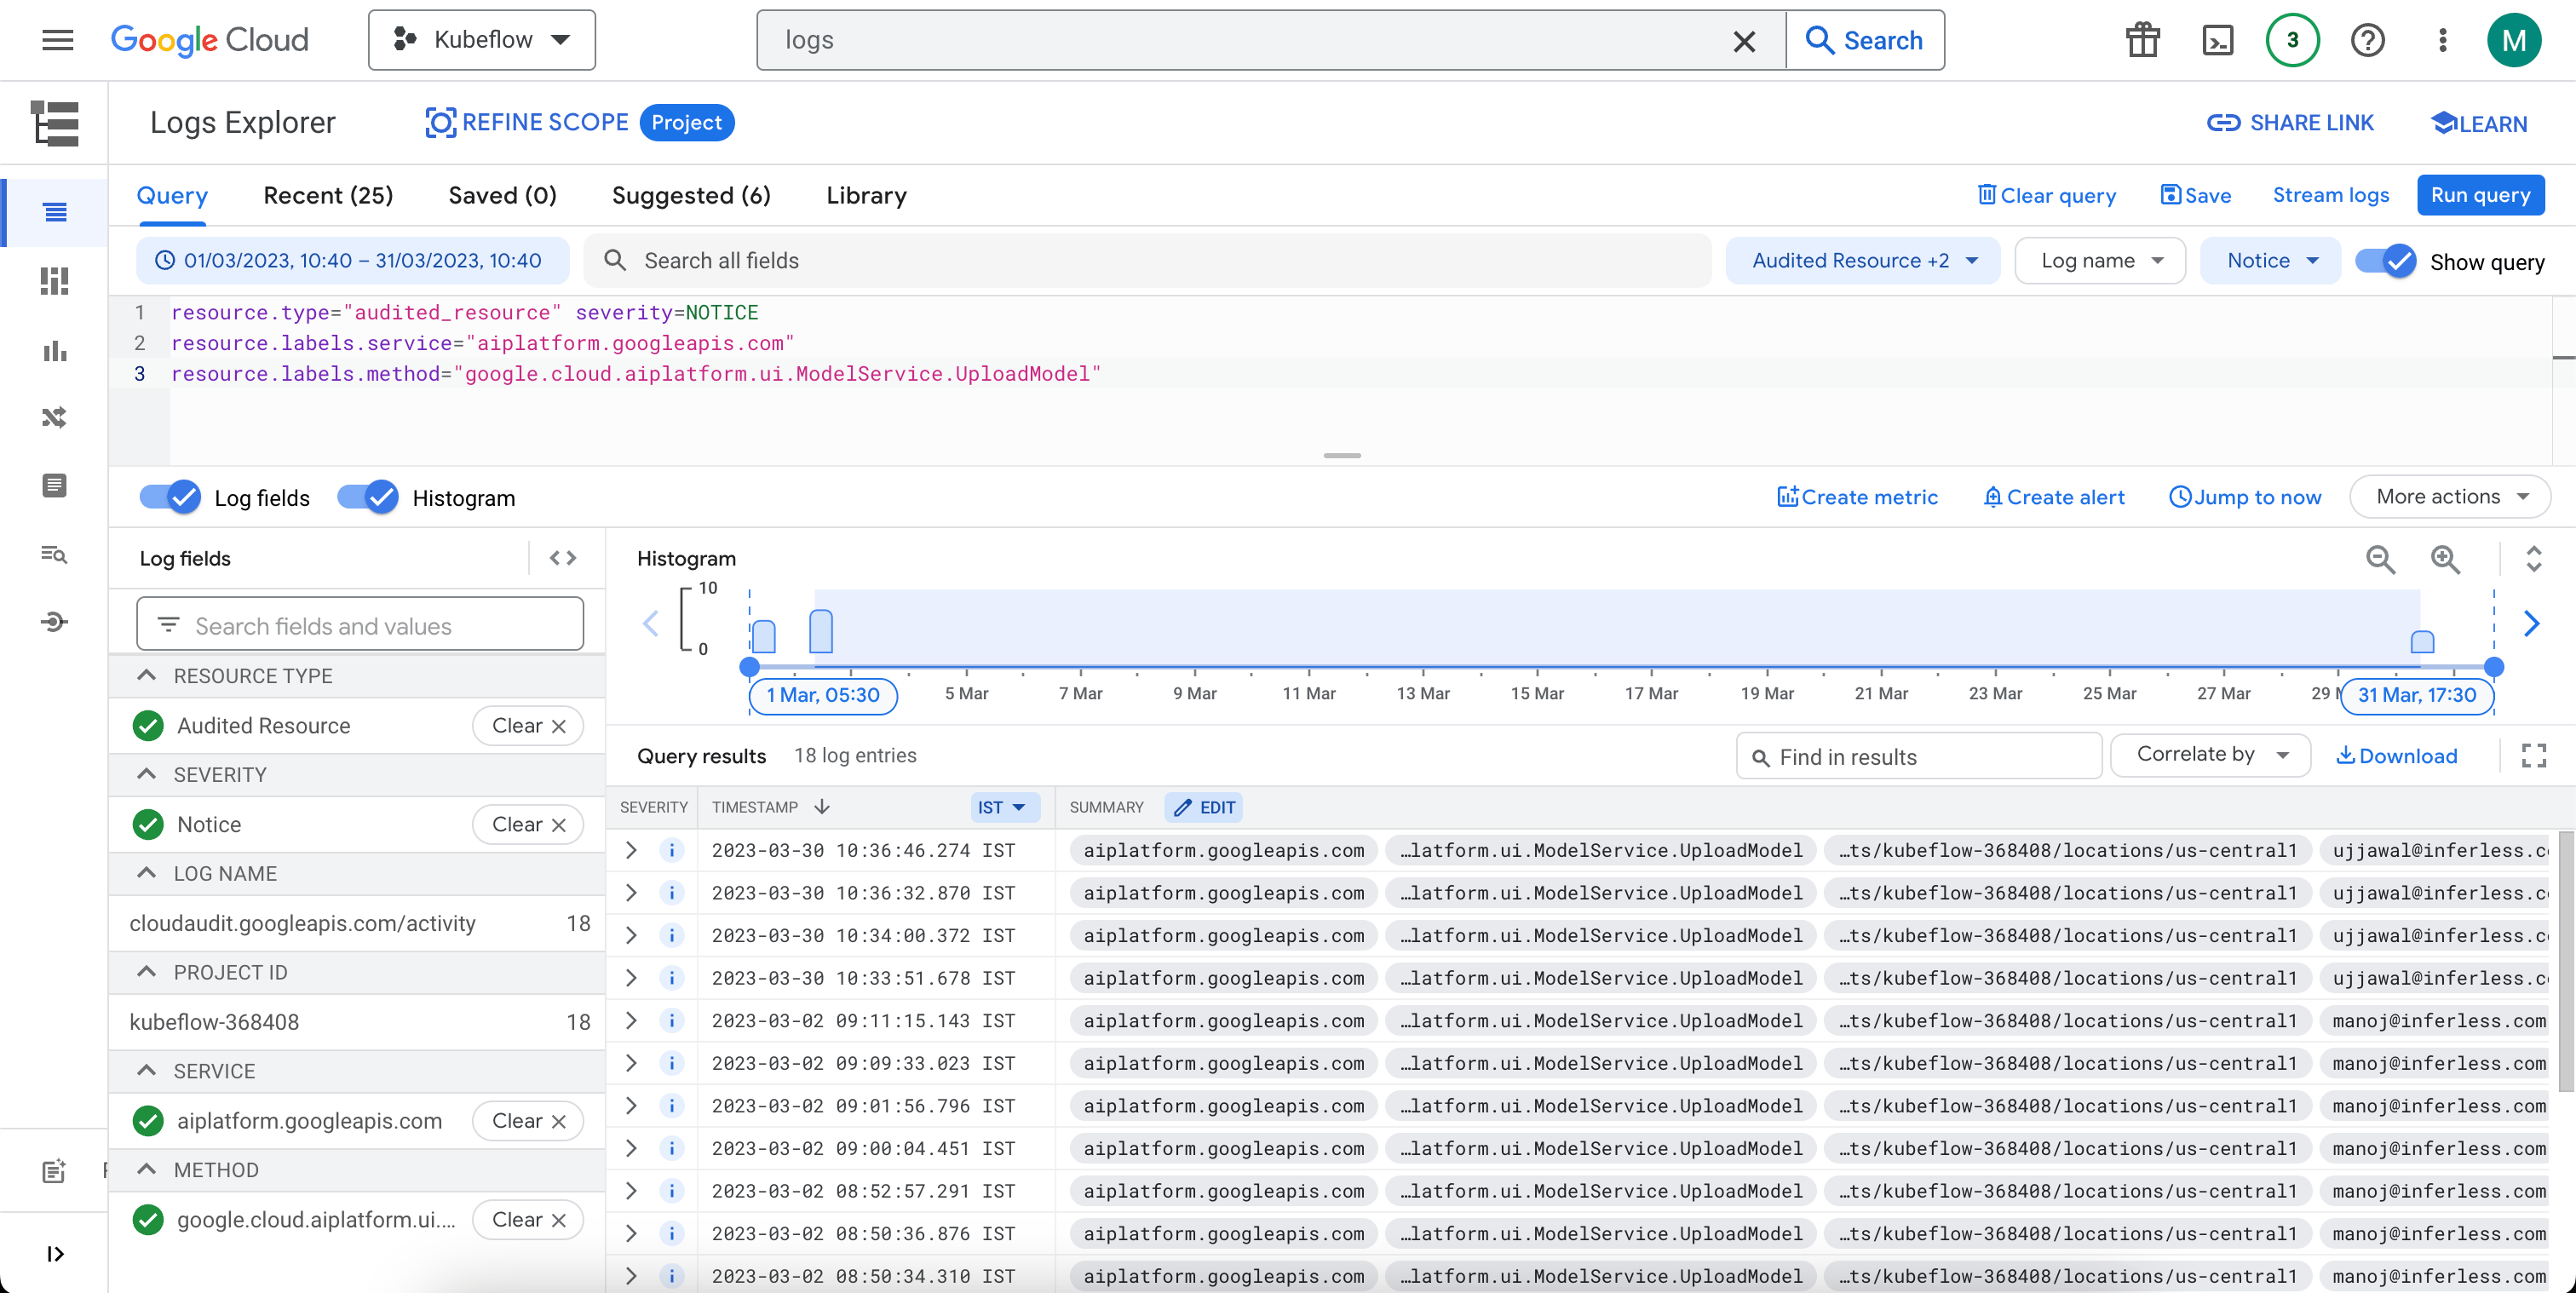Open the Suggested (6) tab
This screenshot has height=1293, width=2576.
[x=691, y=195]
